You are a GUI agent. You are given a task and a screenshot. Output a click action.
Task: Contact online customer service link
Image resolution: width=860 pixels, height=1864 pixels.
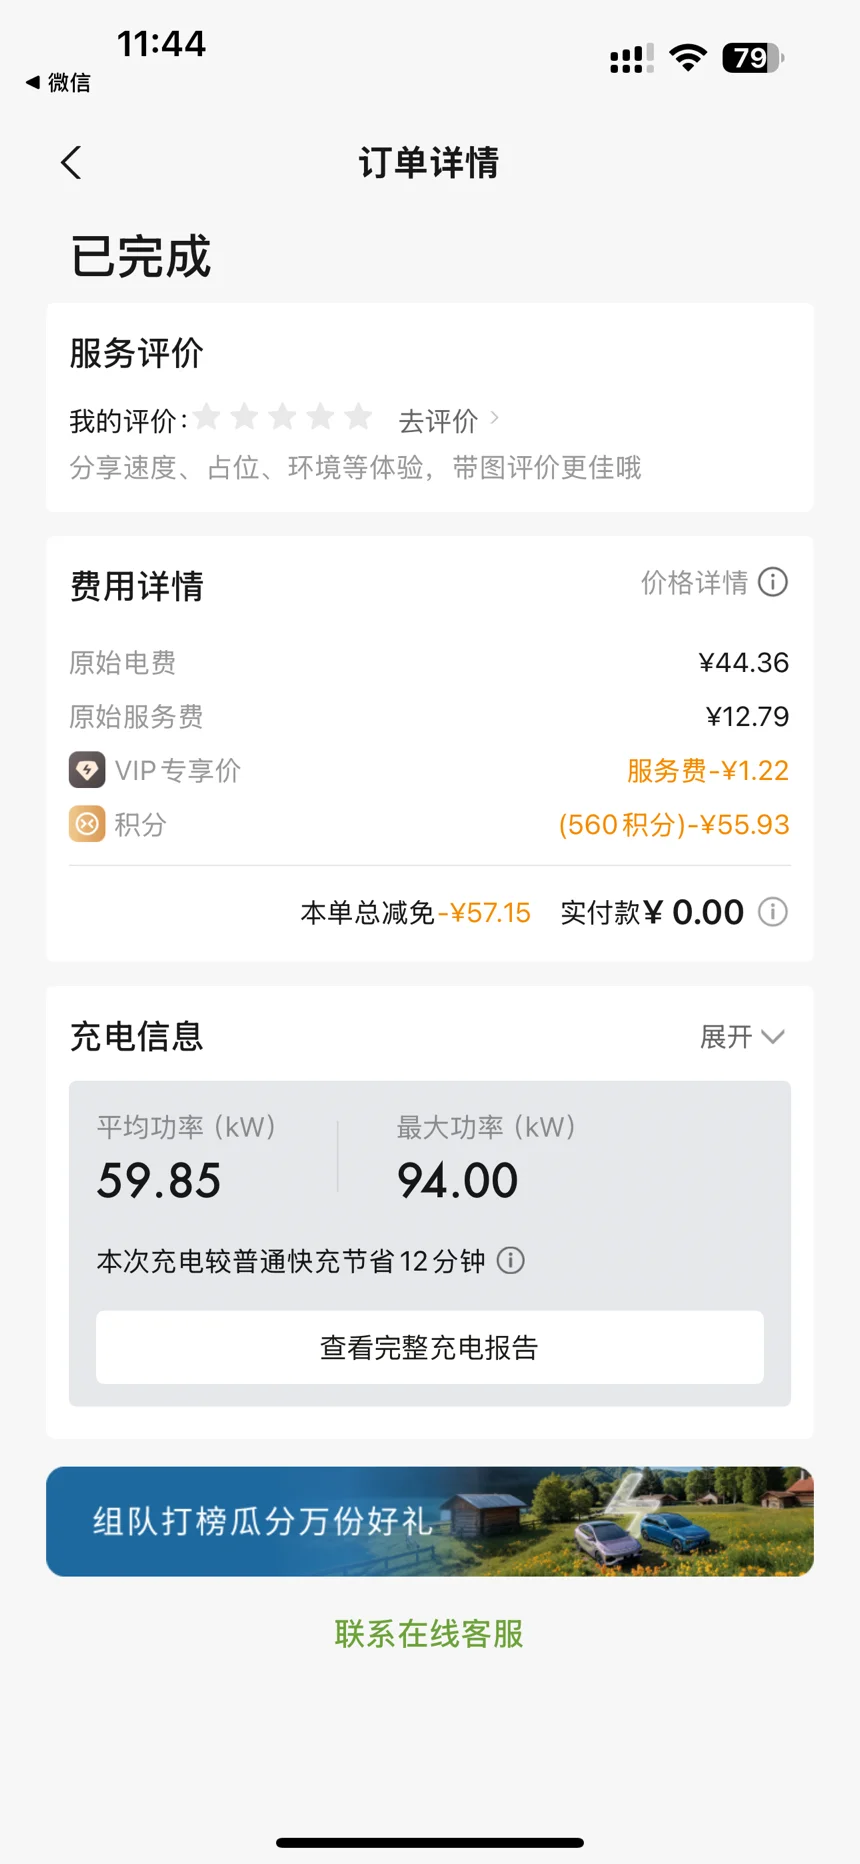tap(430, 1634)
